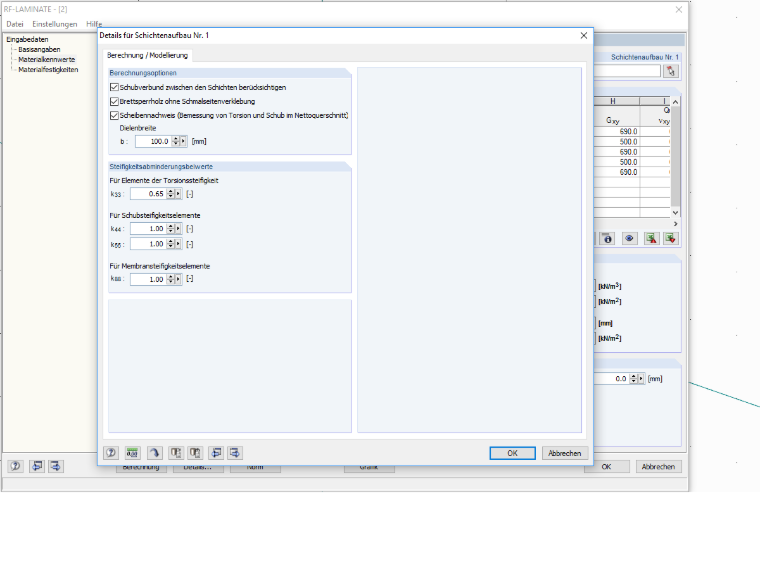Open the Einstellungen menu
Image resolution: width=760 pixels, height=570 pixels.
pos(55,24)
